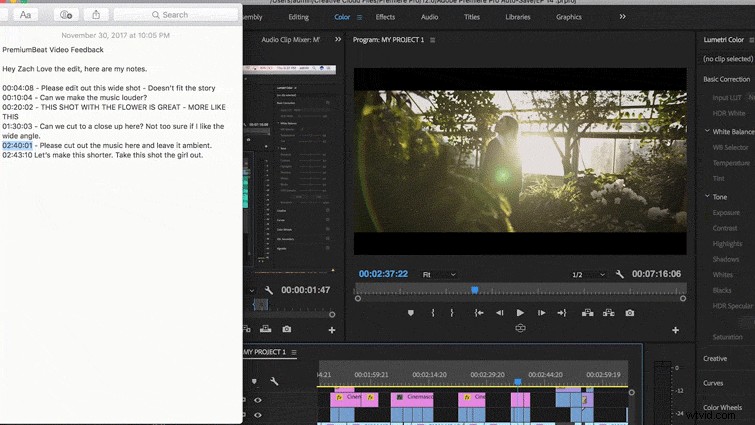Open Program monitor settings wrench
The width and height of the screenshot is (755, 425).
click(620, 274)
